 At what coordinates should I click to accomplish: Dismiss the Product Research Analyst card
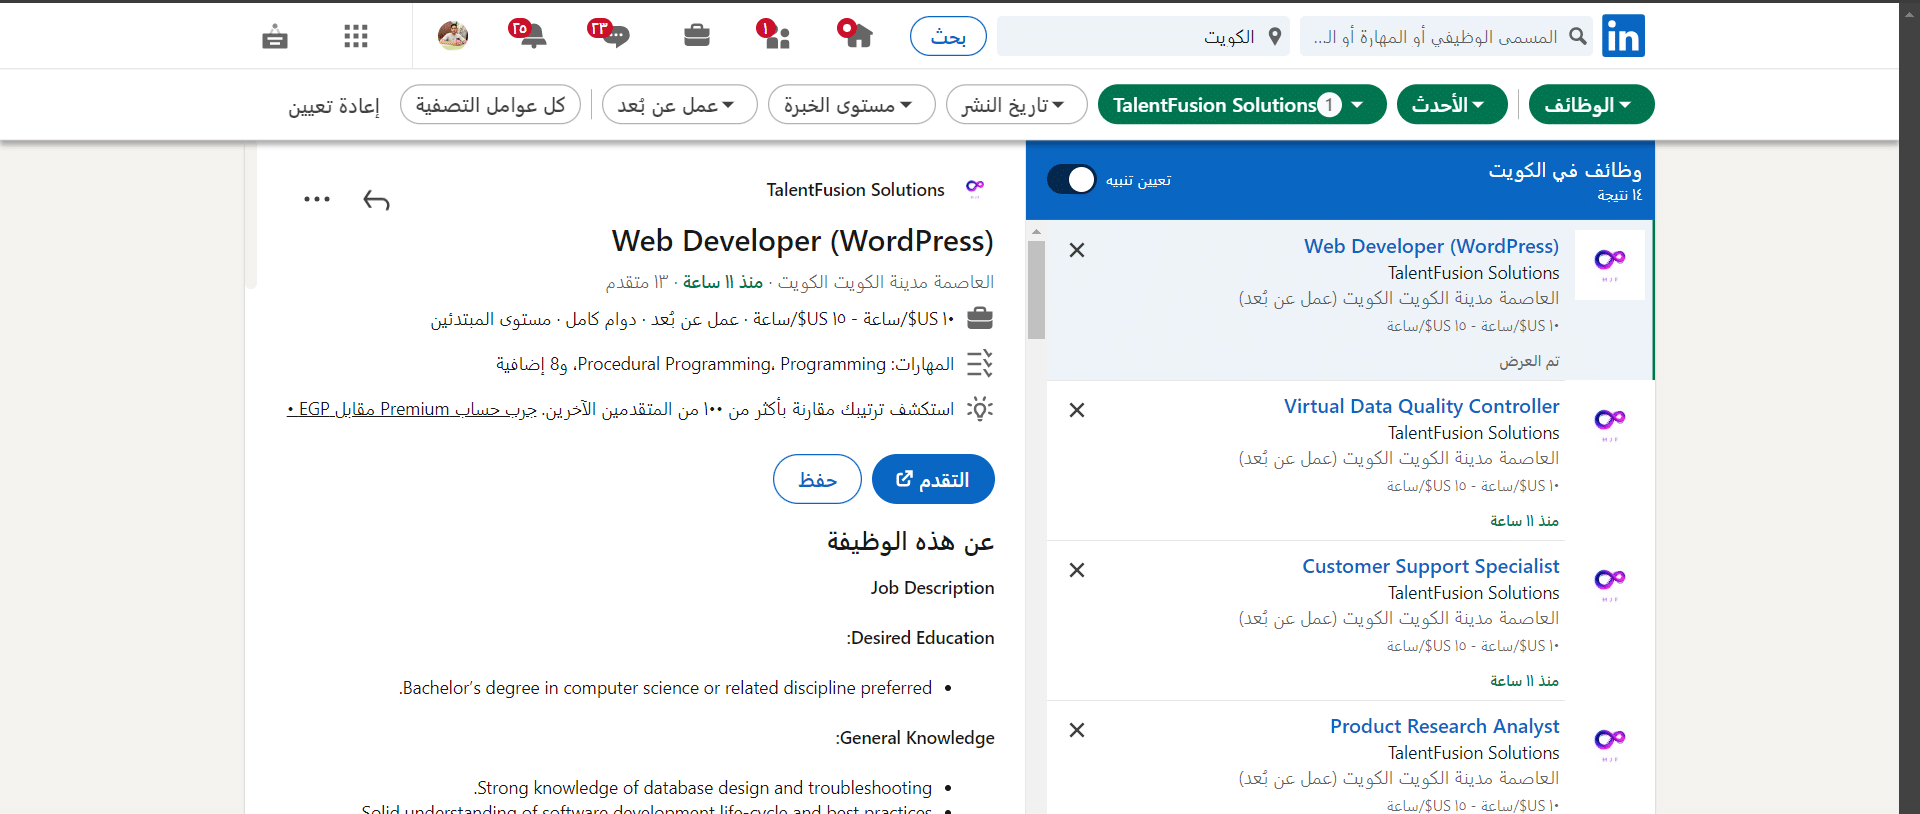pyautogui.click(x=1077, y=730)
